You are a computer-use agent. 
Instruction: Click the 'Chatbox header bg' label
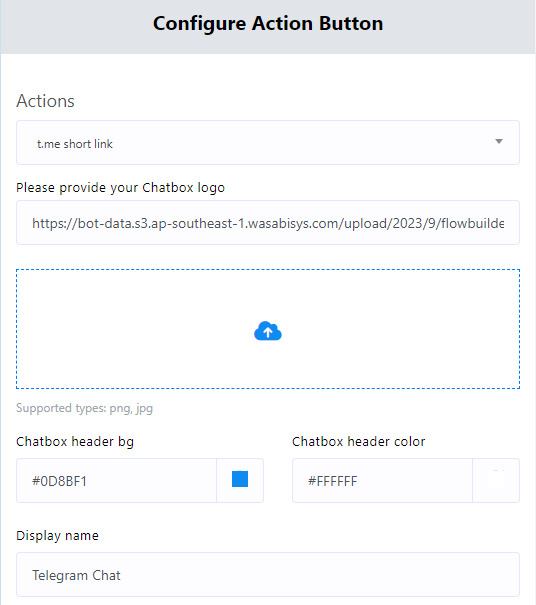point(75,442)
